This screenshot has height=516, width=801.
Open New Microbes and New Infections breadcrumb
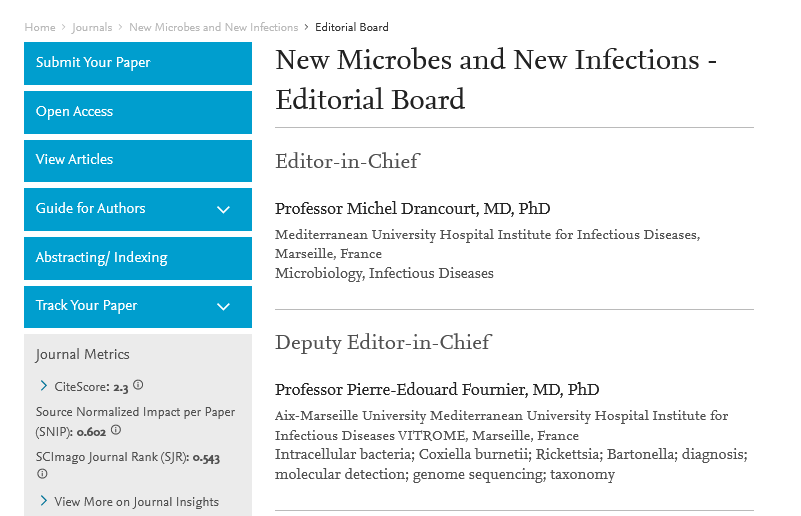(x=213, y=27)
